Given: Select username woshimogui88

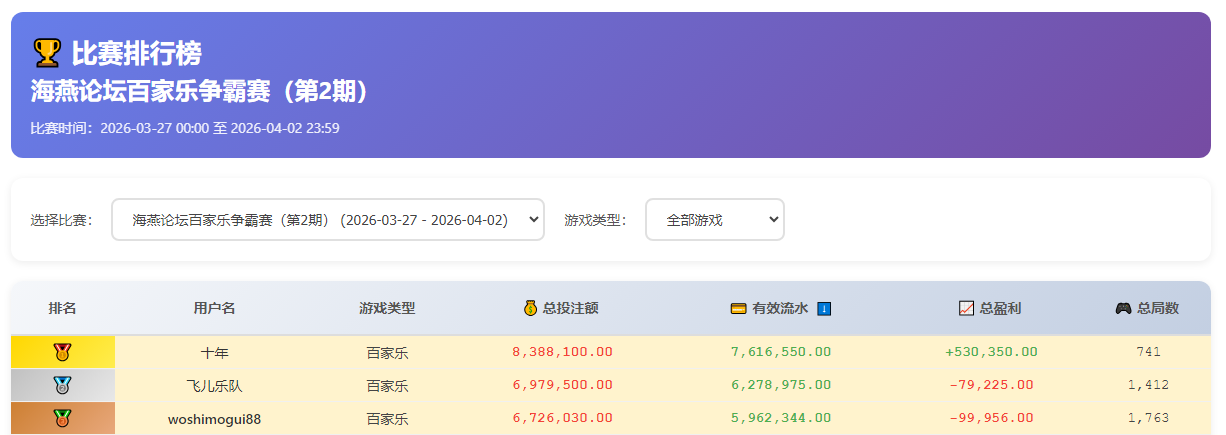Looking at the screenshot, I should click(x=215, y=419).
